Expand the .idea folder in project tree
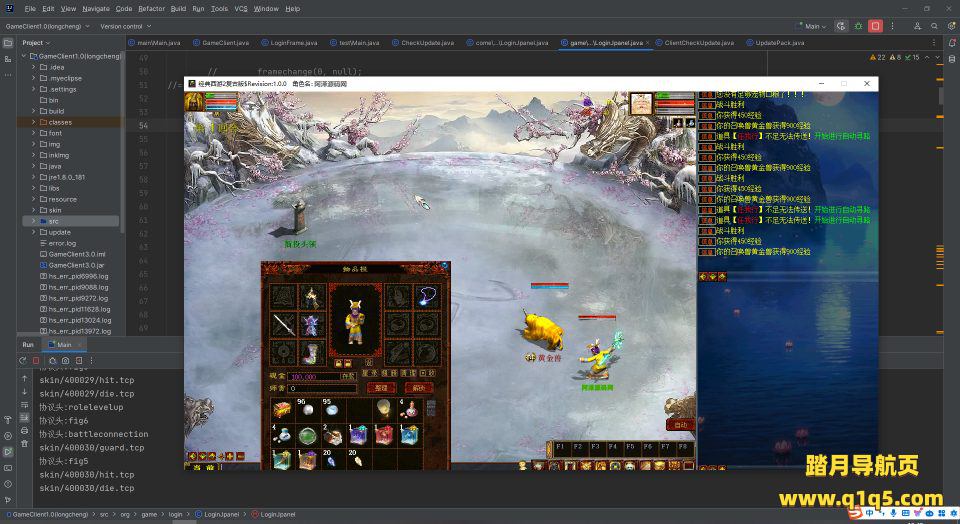This screenshot has height=524, width=960. [29, 67]
